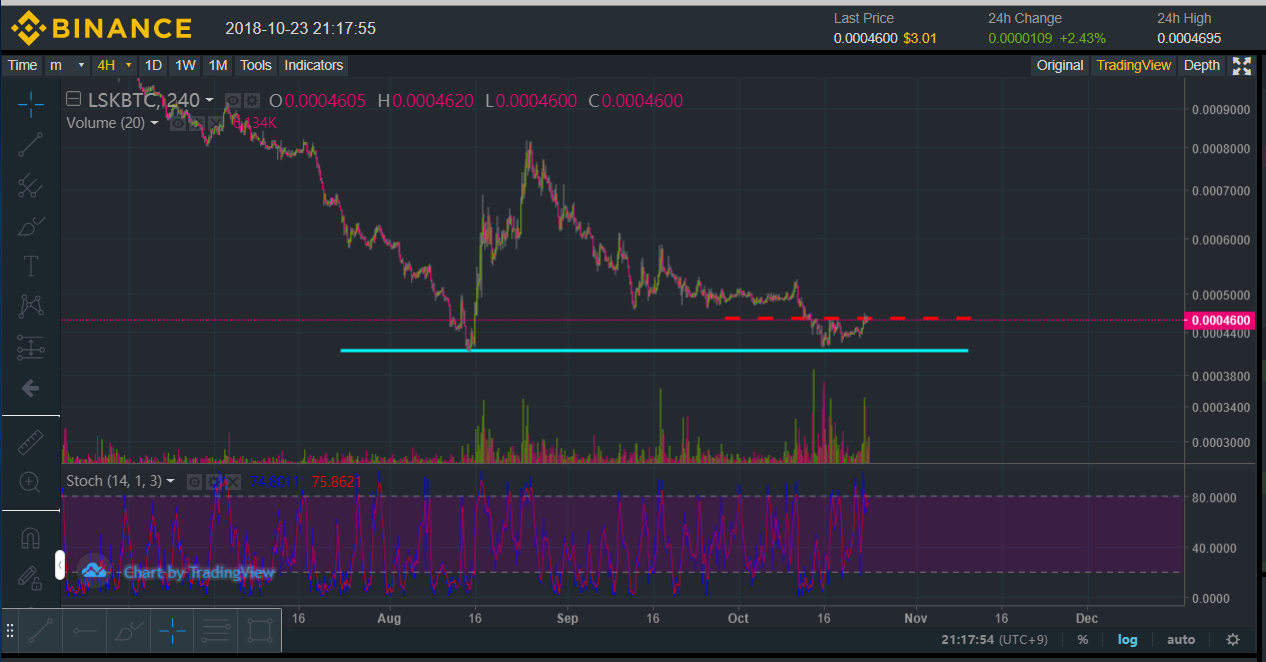Screen dimensions: 1266x662
Task: Select the trend line drawing tool
Action: [31, 144]
